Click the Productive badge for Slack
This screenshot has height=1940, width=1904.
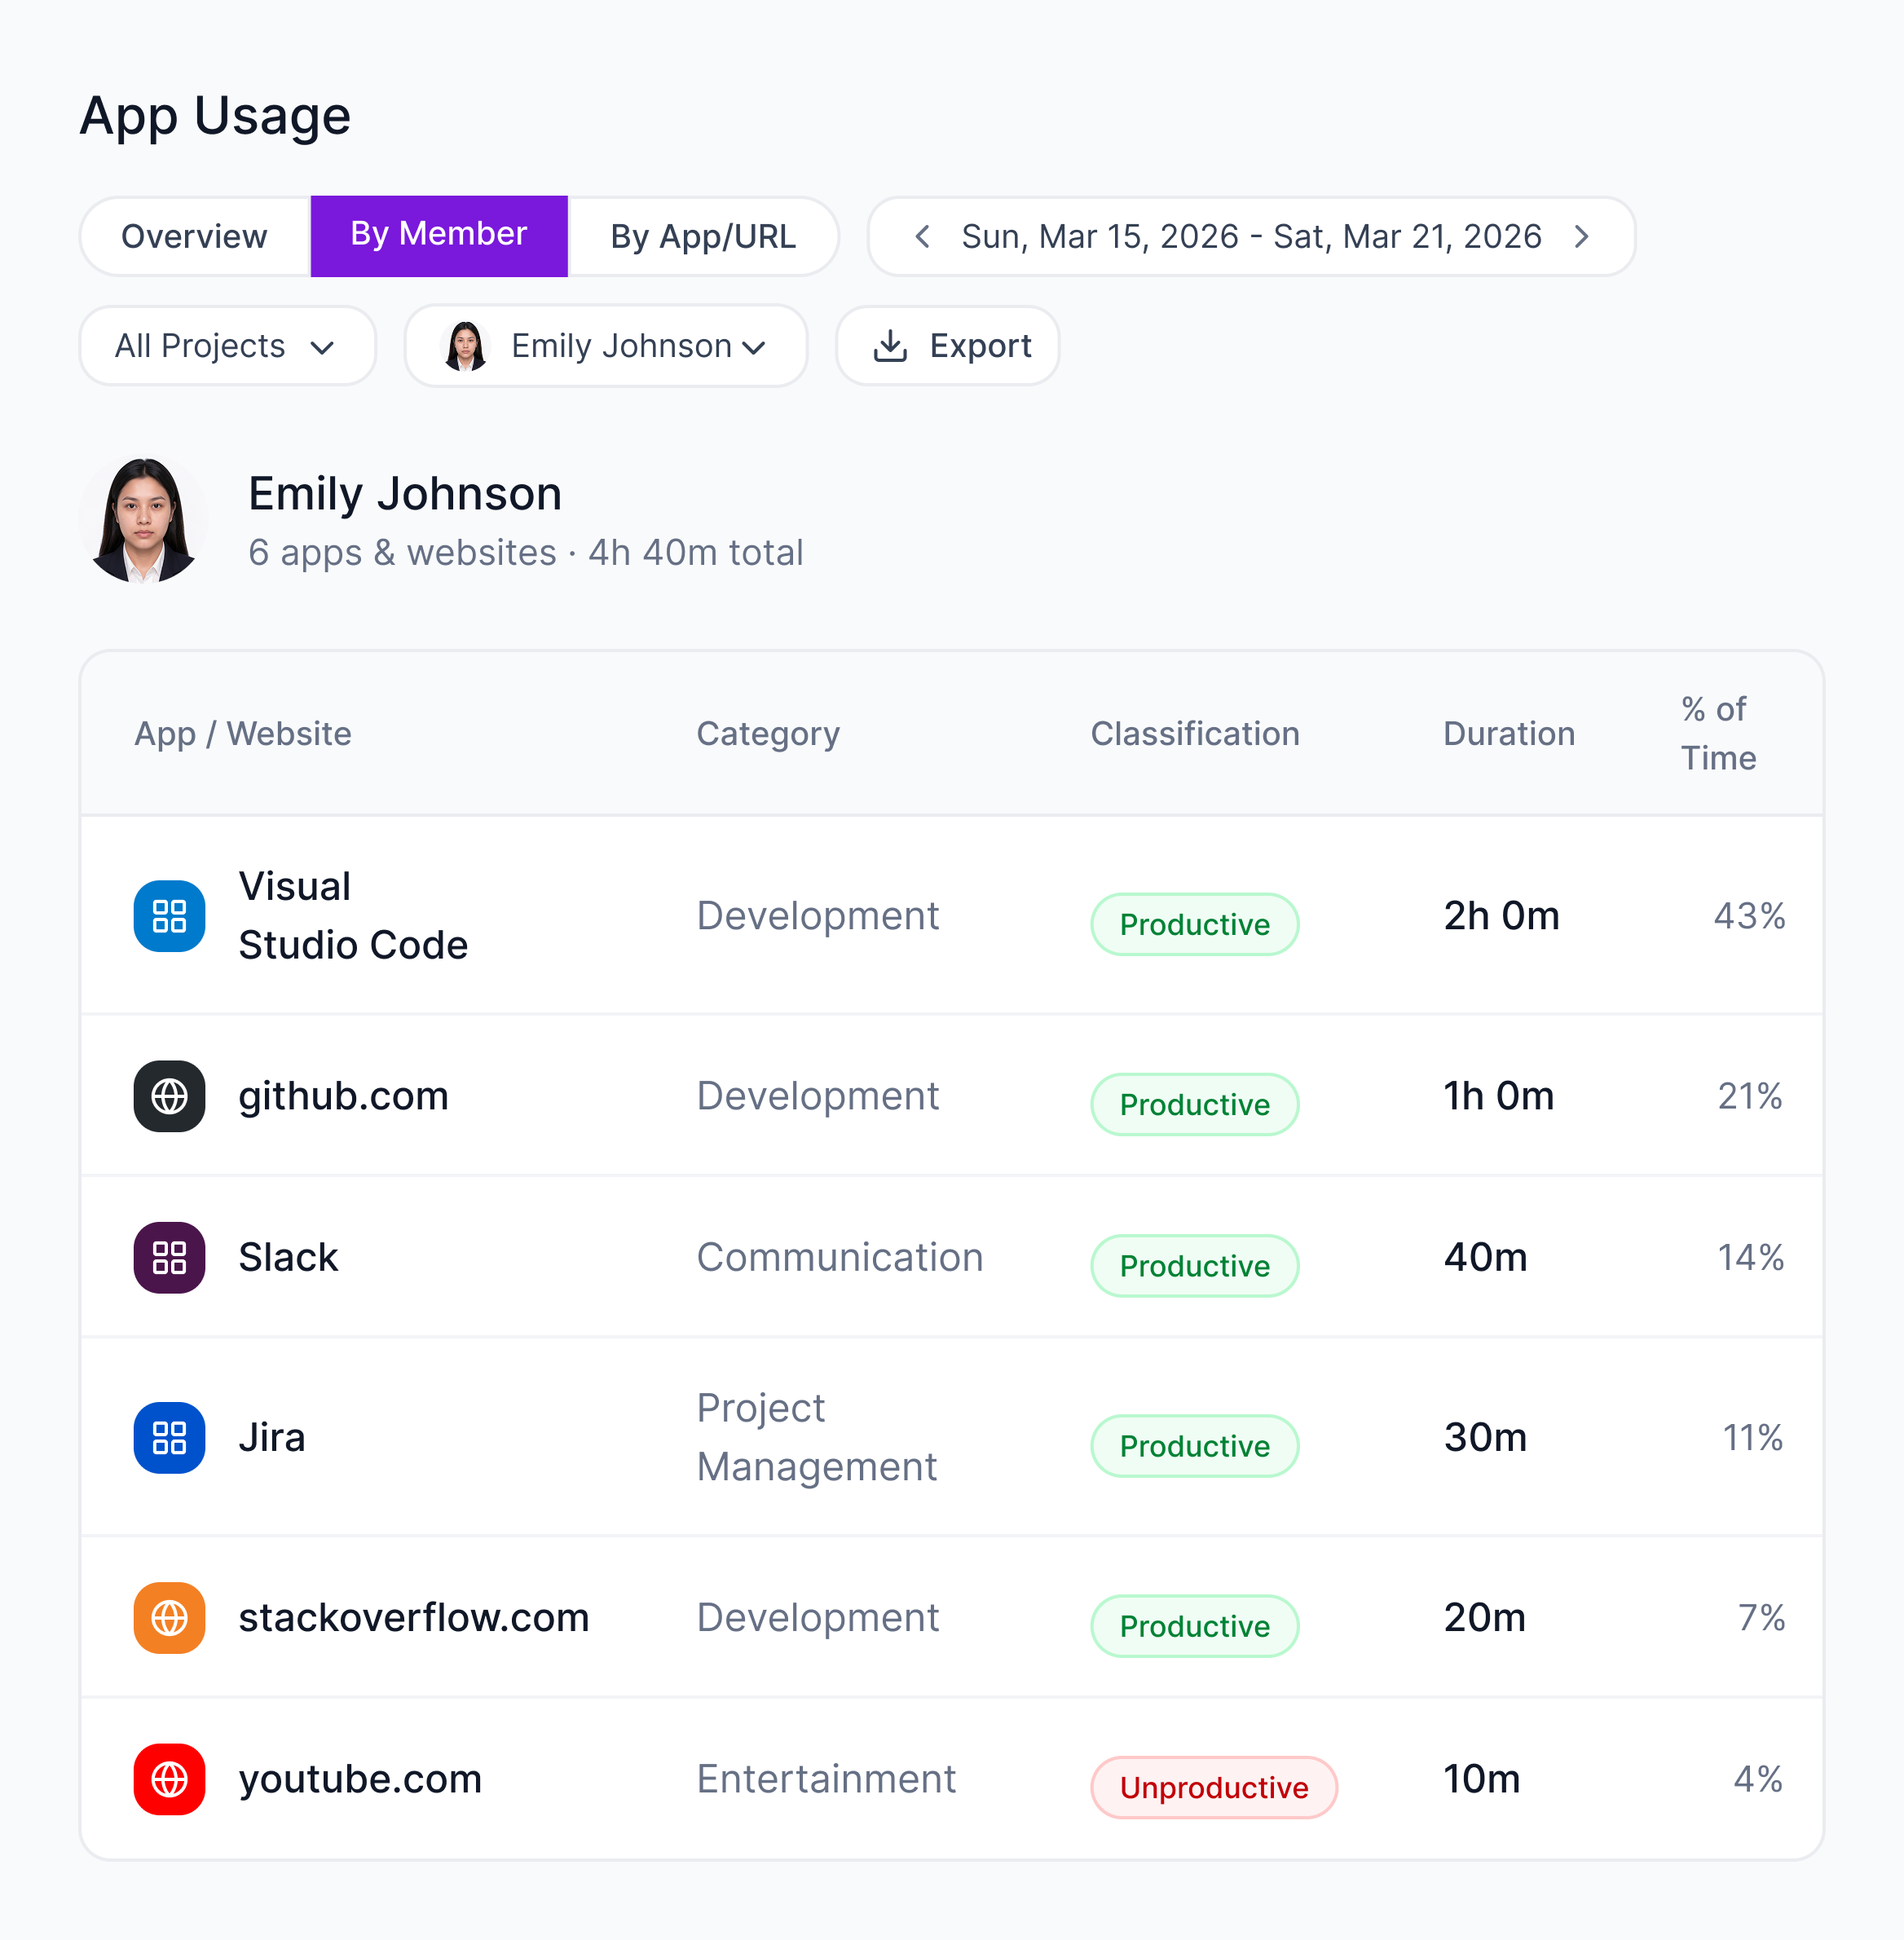point(1195,1265)
